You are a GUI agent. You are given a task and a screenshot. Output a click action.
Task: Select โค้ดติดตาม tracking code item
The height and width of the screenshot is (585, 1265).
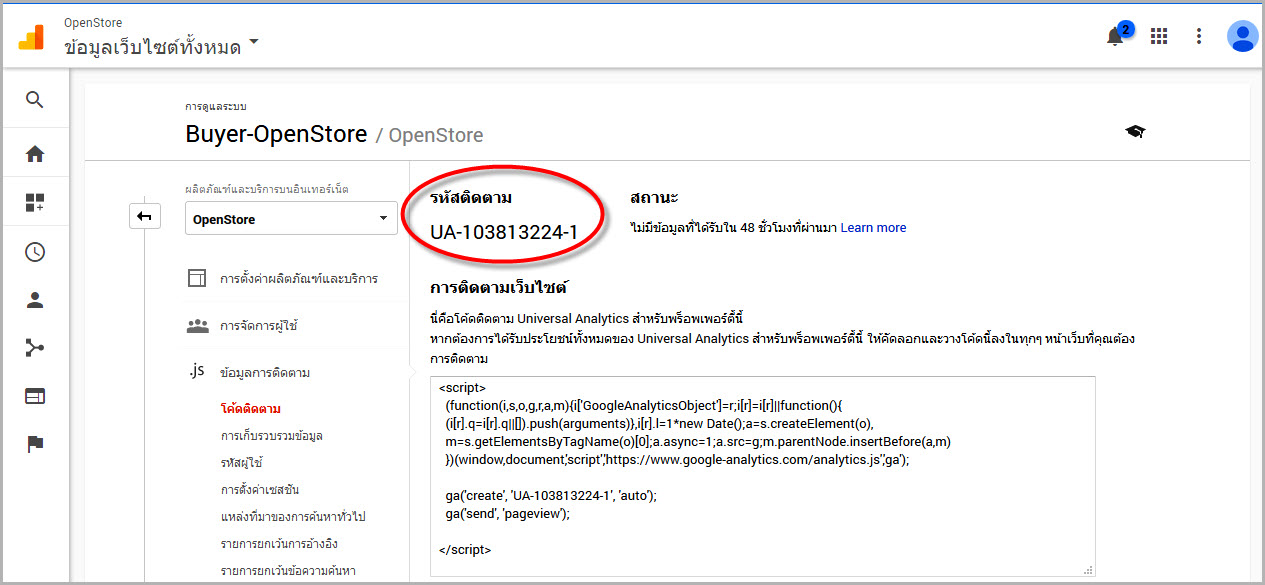[x=250, y=409]
